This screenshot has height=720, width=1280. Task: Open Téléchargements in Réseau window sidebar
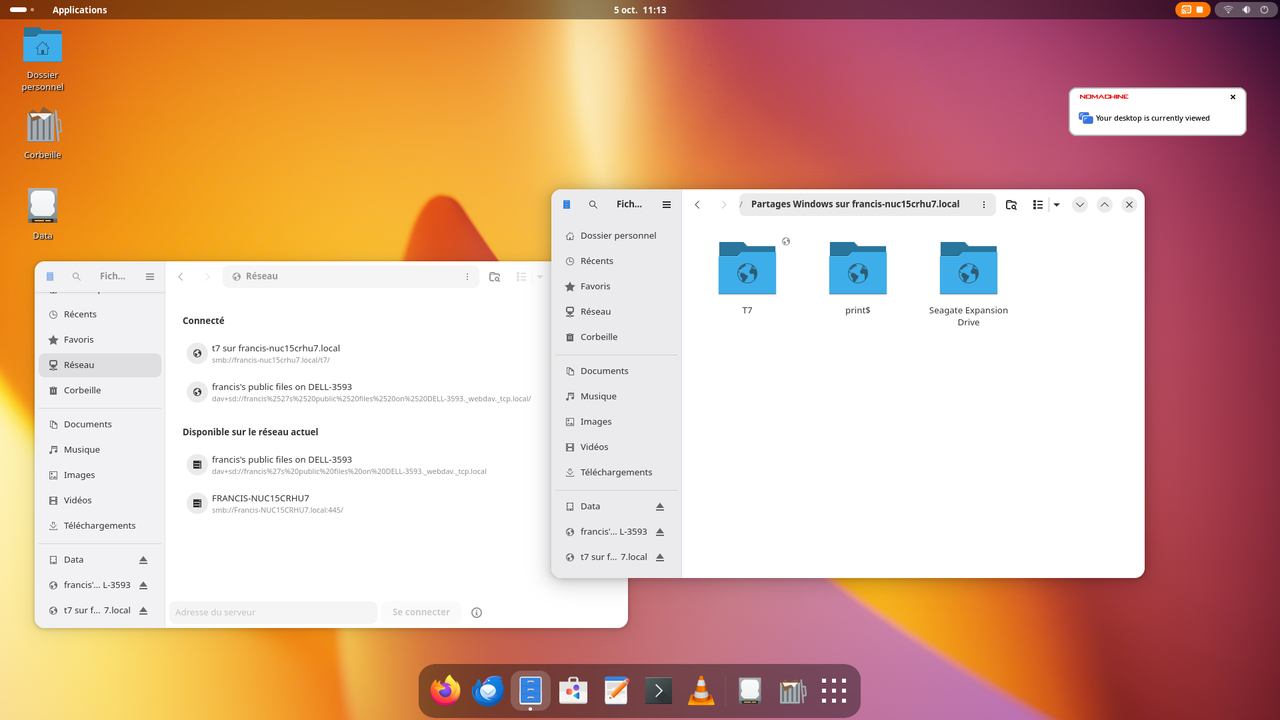pyautogui.click(x=100, y=525)
